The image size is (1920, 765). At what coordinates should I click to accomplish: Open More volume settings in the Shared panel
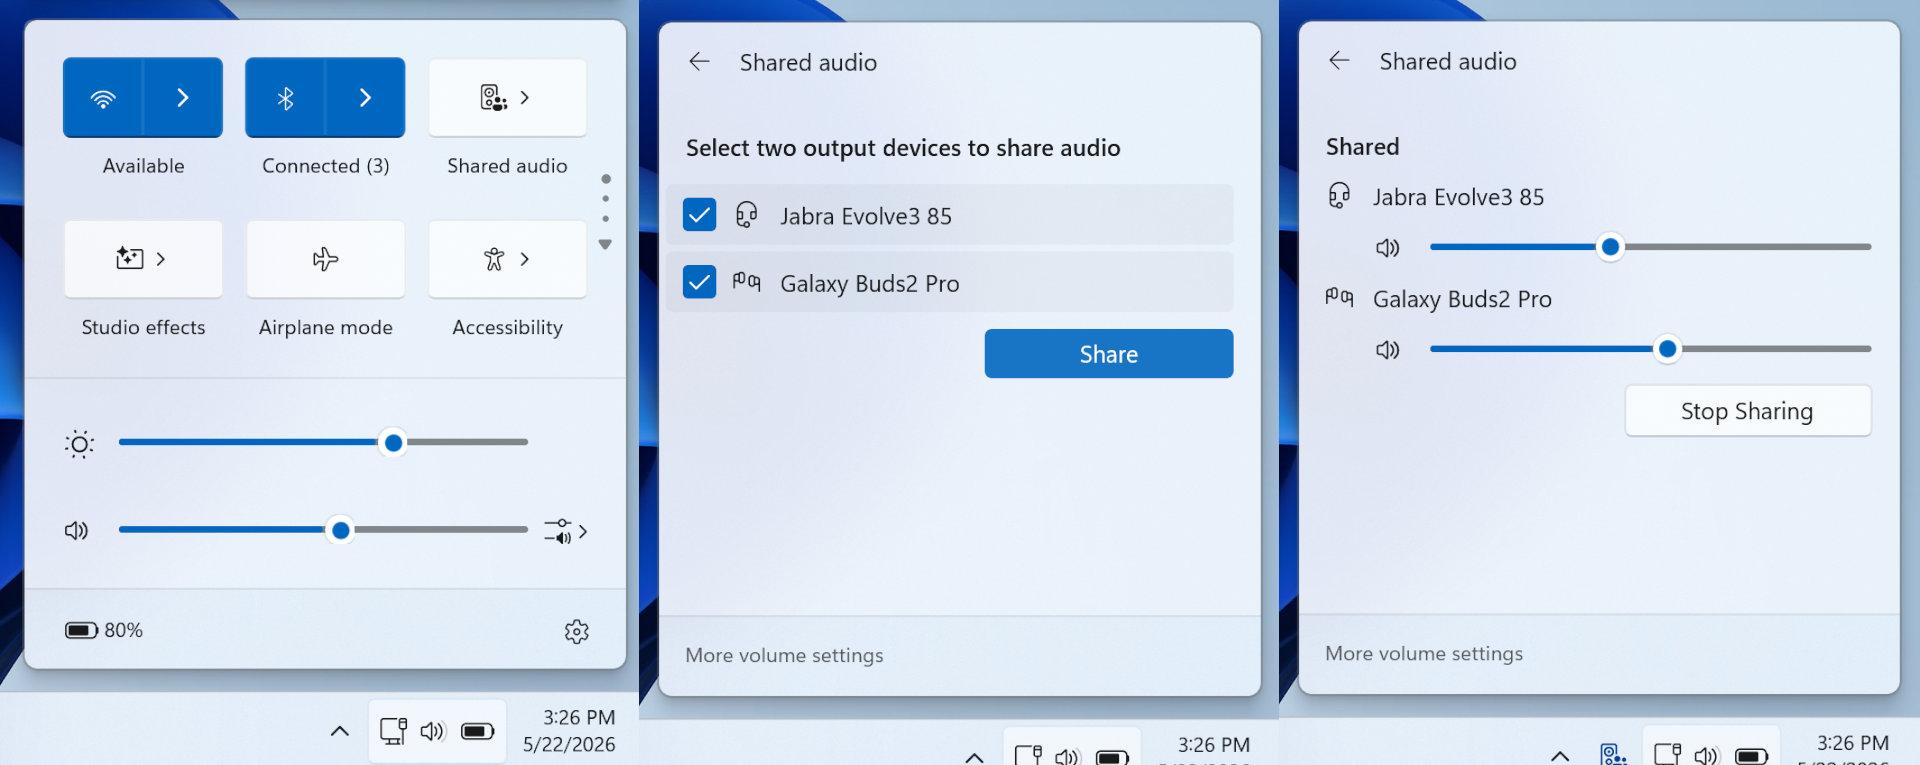coord(1424,653)
